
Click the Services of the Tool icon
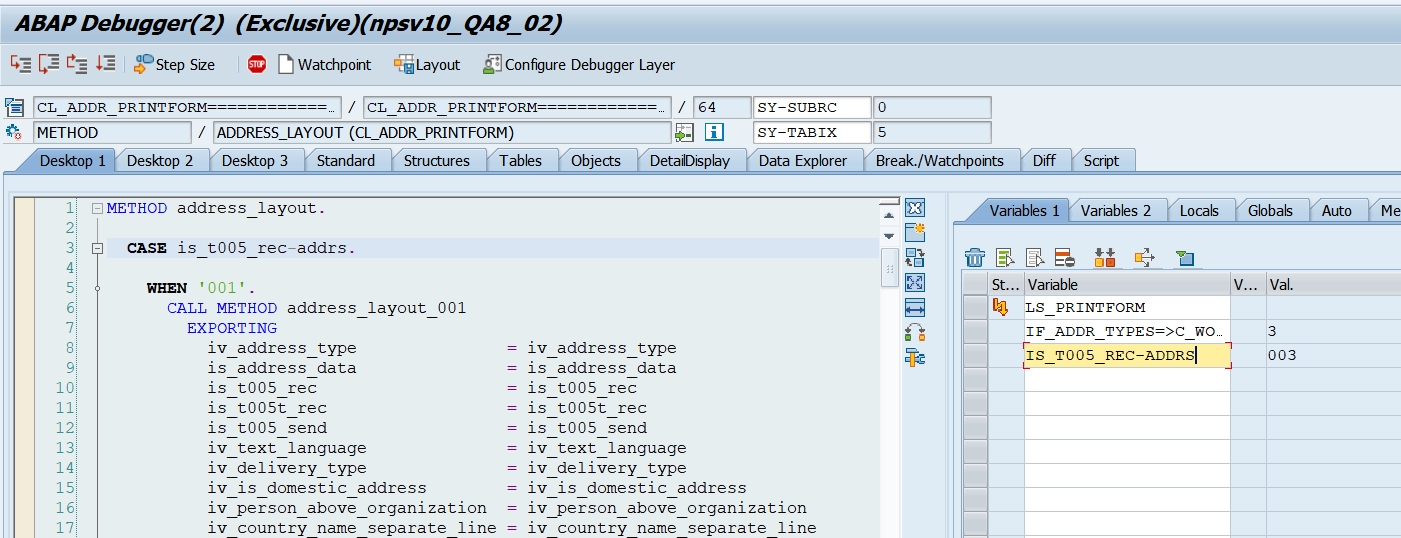pos(914,357)
